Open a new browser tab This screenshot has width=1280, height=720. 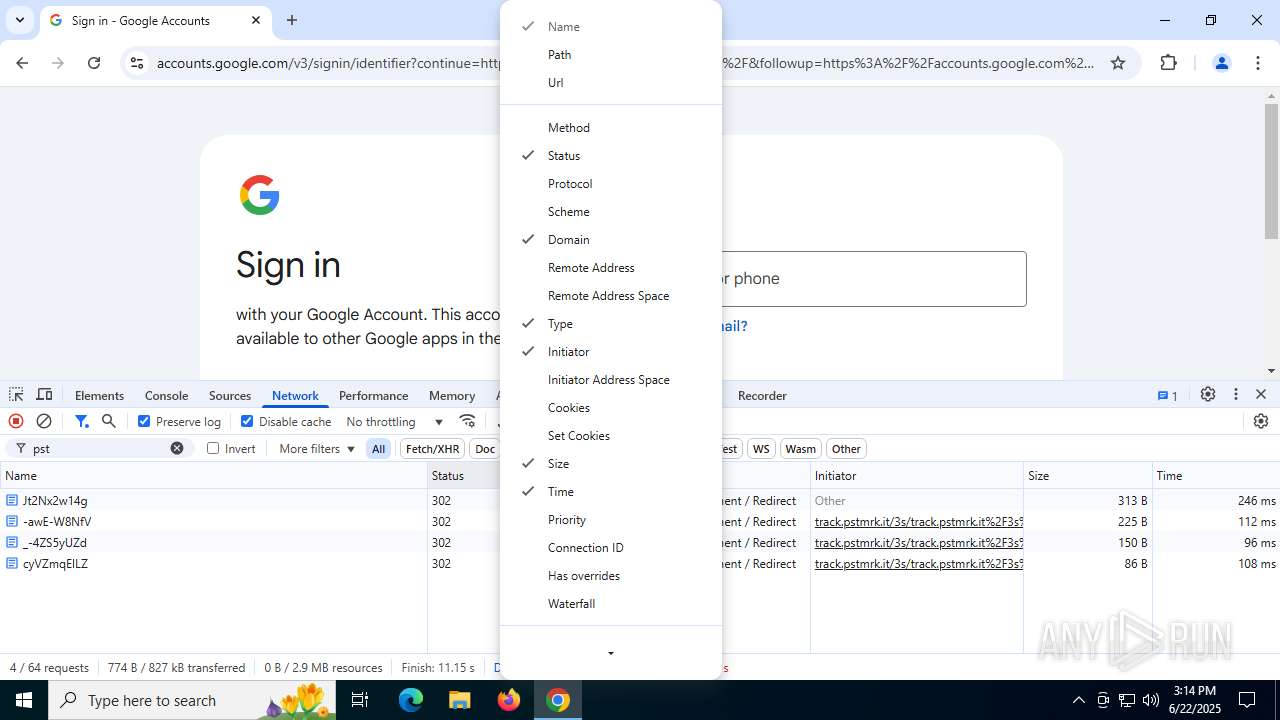click(x=292, y=20)
